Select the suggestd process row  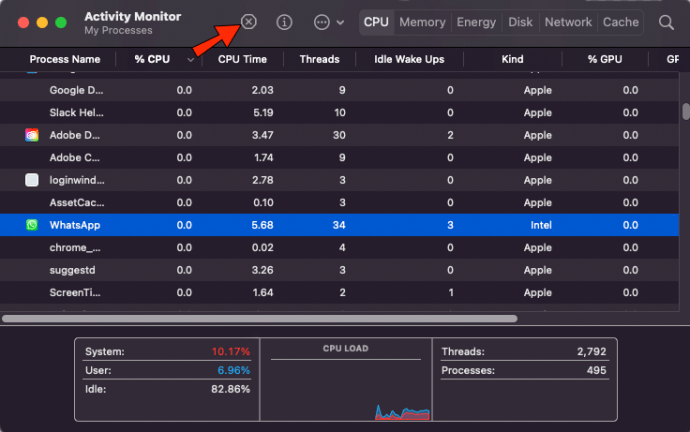(x=339, y=270)
